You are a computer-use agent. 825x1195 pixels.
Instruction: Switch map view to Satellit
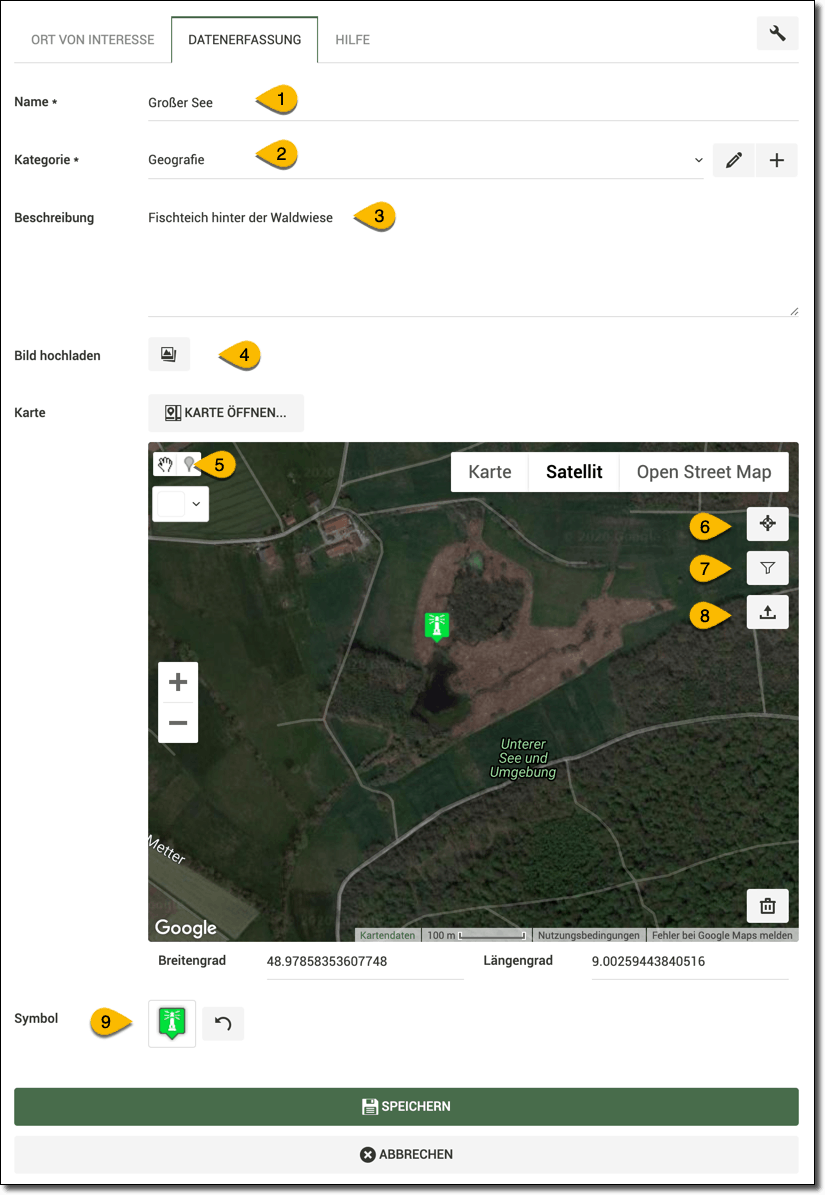[574, 472]
